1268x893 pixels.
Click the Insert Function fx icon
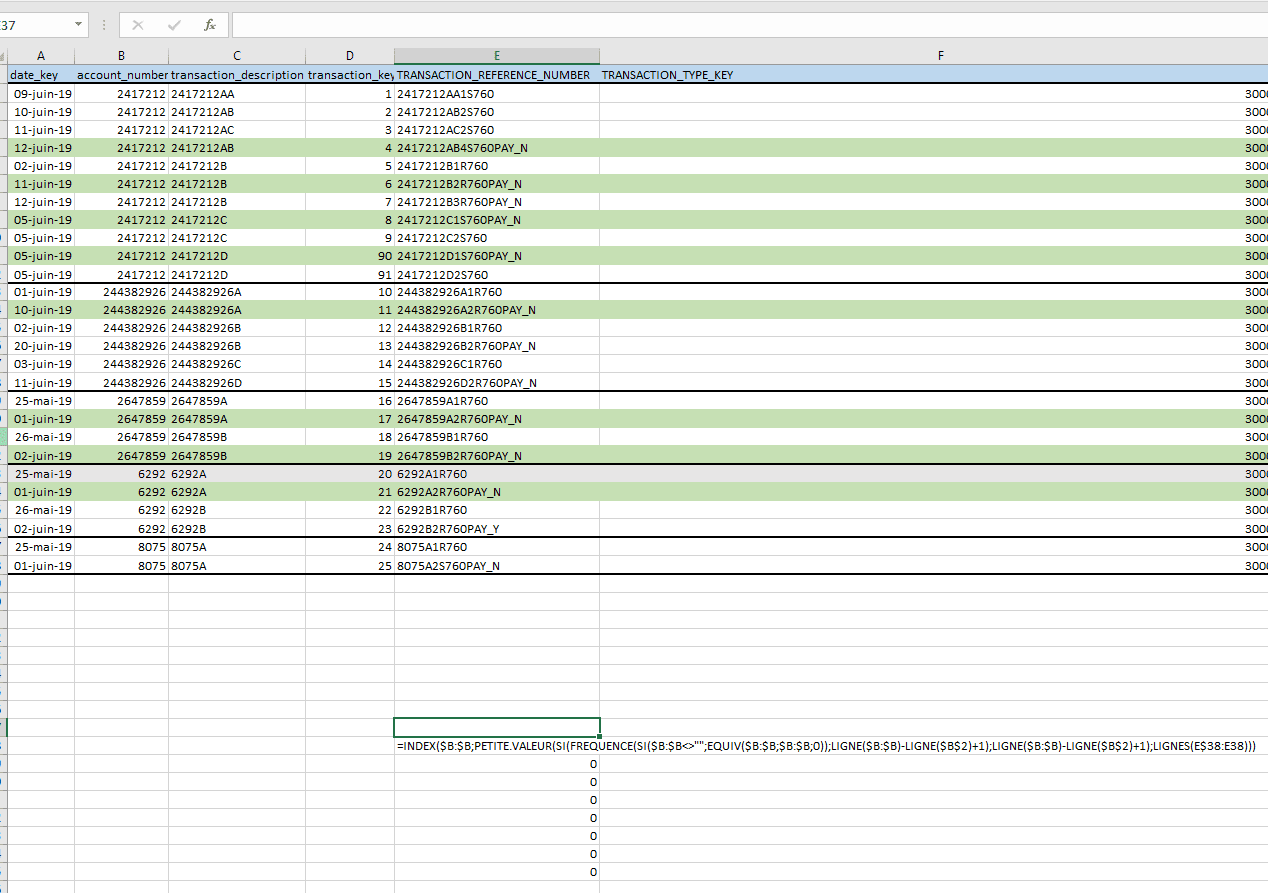pos(210,25)
